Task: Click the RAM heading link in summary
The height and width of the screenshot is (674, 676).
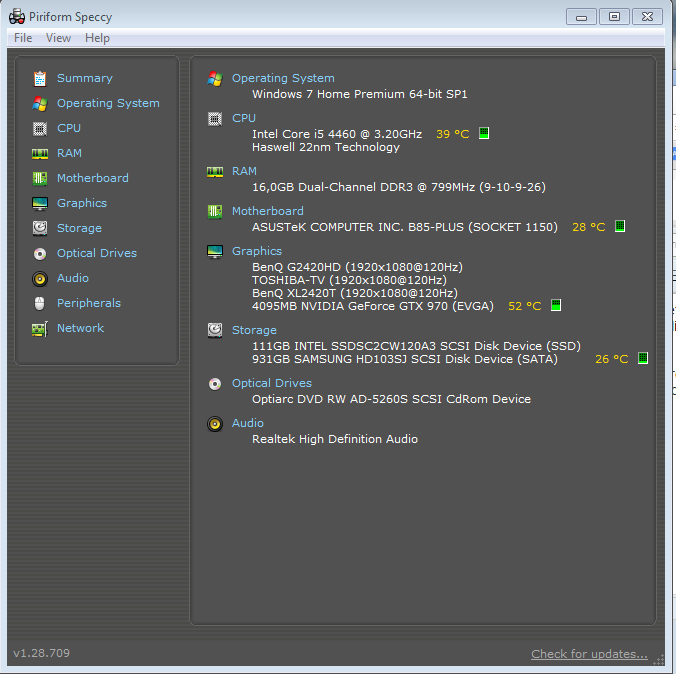Action: click(244, 172)
